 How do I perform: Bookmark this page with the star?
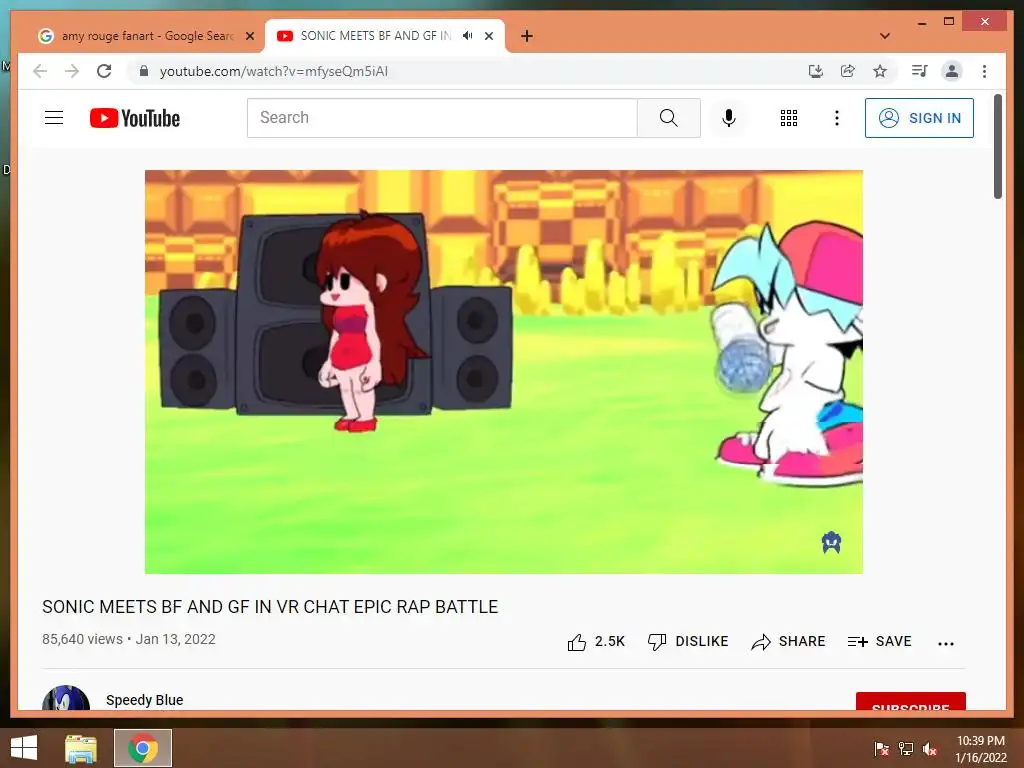pos(880,71)
